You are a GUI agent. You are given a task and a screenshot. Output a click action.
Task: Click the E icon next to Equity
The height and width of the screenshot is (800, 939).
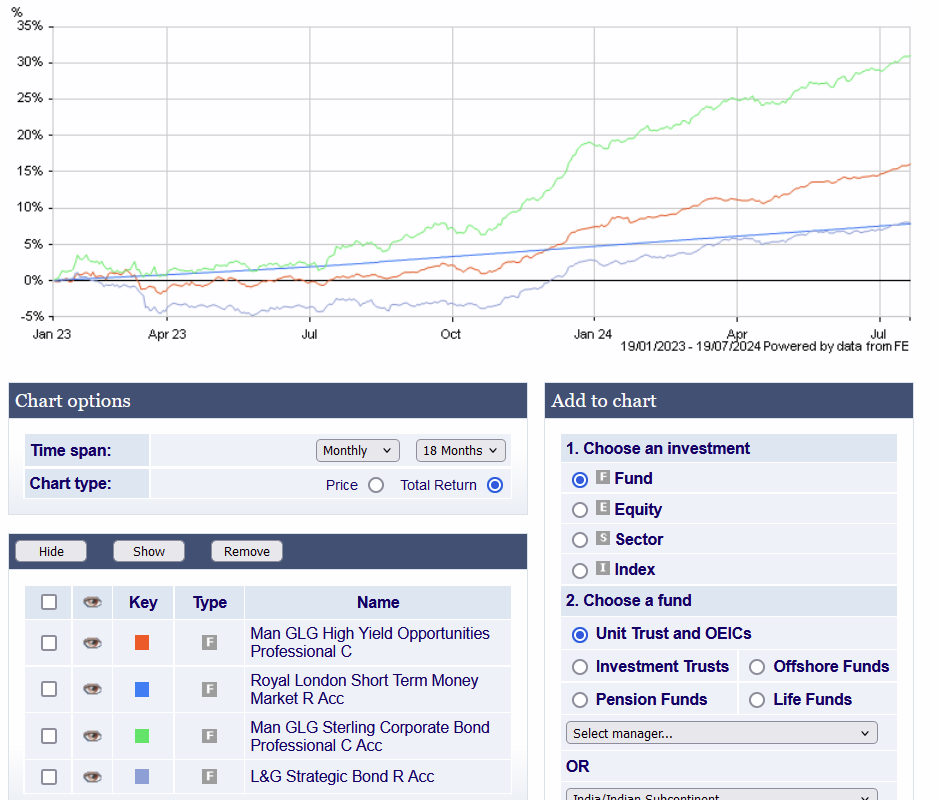(x=603, y=509)
